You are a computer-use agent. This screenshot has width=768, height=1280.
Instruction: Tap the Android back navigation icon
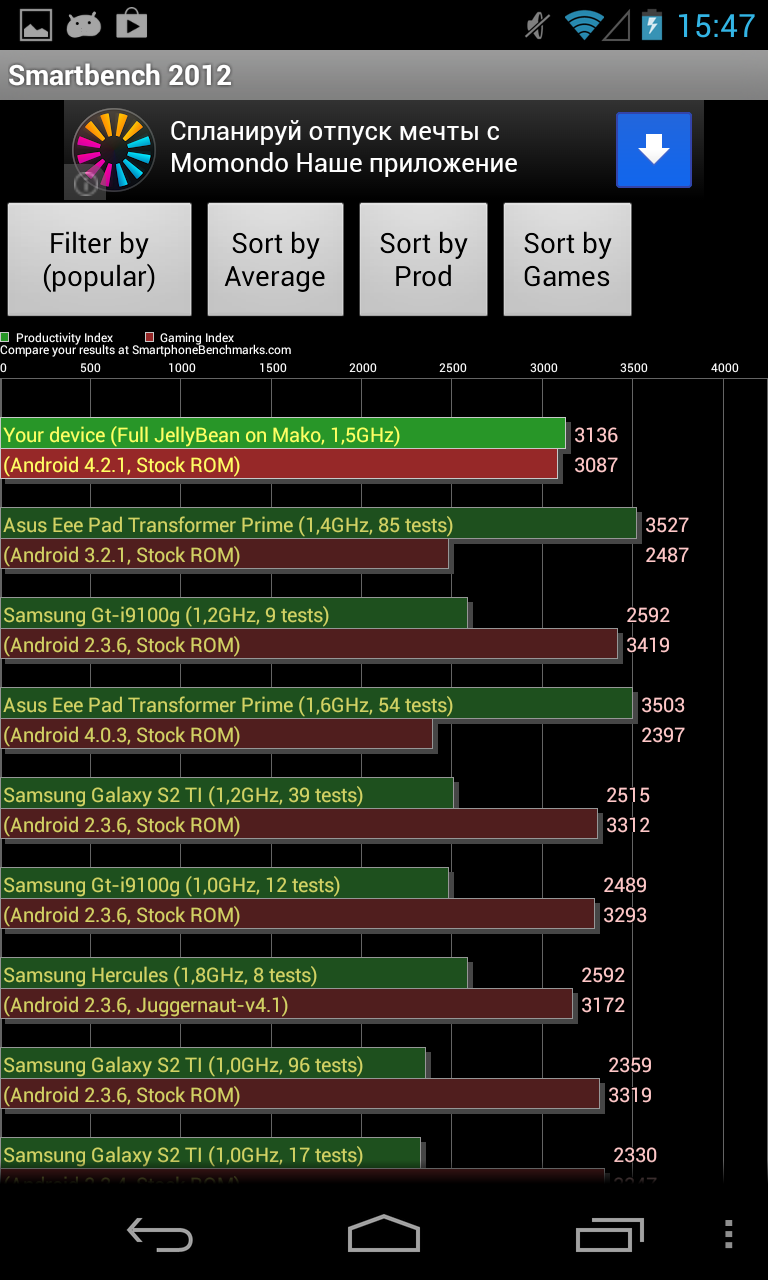click(x=160, y=1236)
